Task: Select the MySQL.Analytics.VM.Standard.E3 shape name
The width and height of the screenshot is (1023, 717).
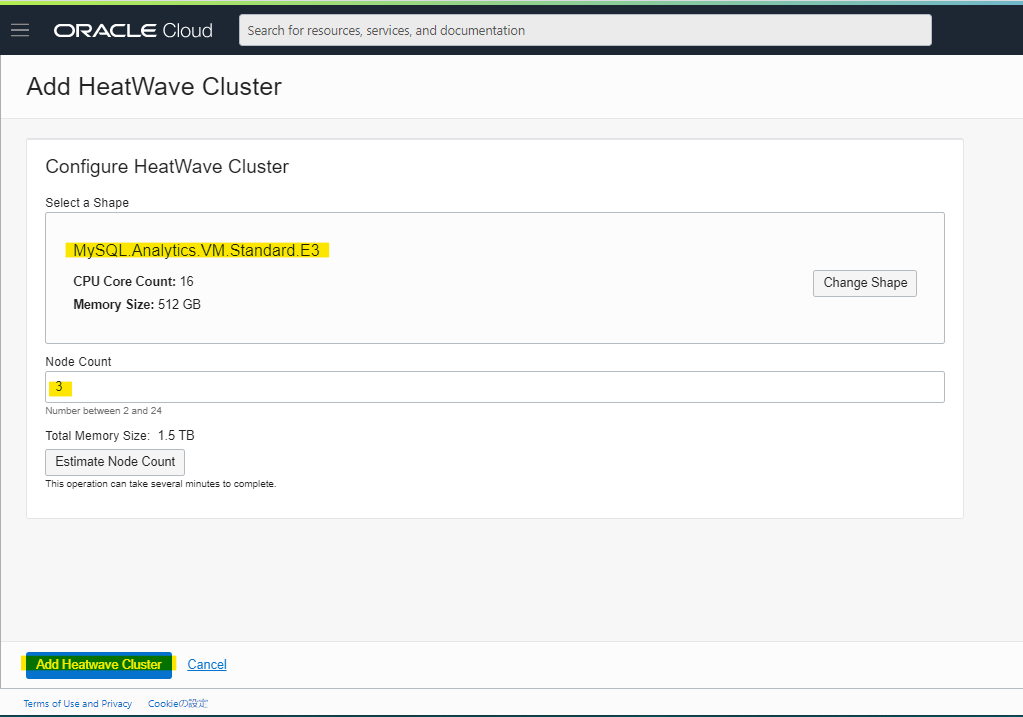Action: click(x=196, y=251)
